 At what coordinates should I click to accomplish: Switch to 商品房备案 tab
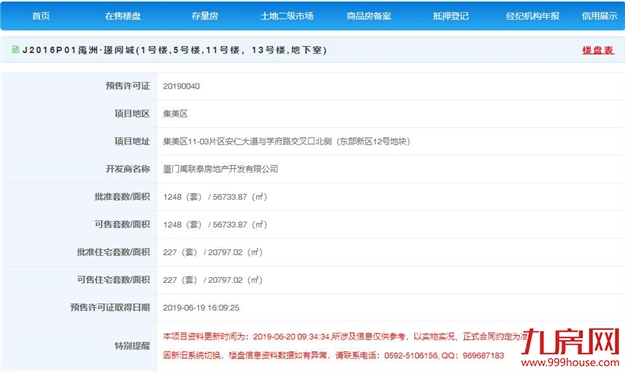[369, 16]
